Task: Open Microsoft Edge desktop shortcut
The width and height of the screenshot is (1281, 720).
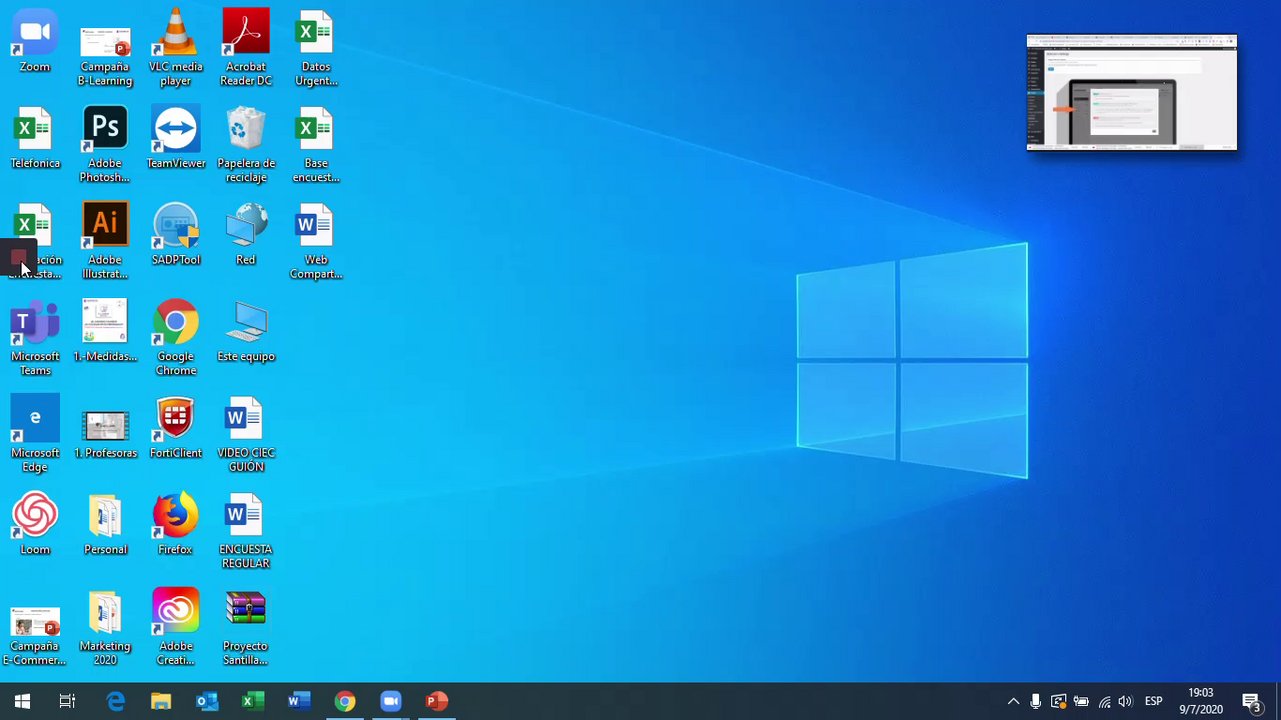Action: [x=35, y=434]
